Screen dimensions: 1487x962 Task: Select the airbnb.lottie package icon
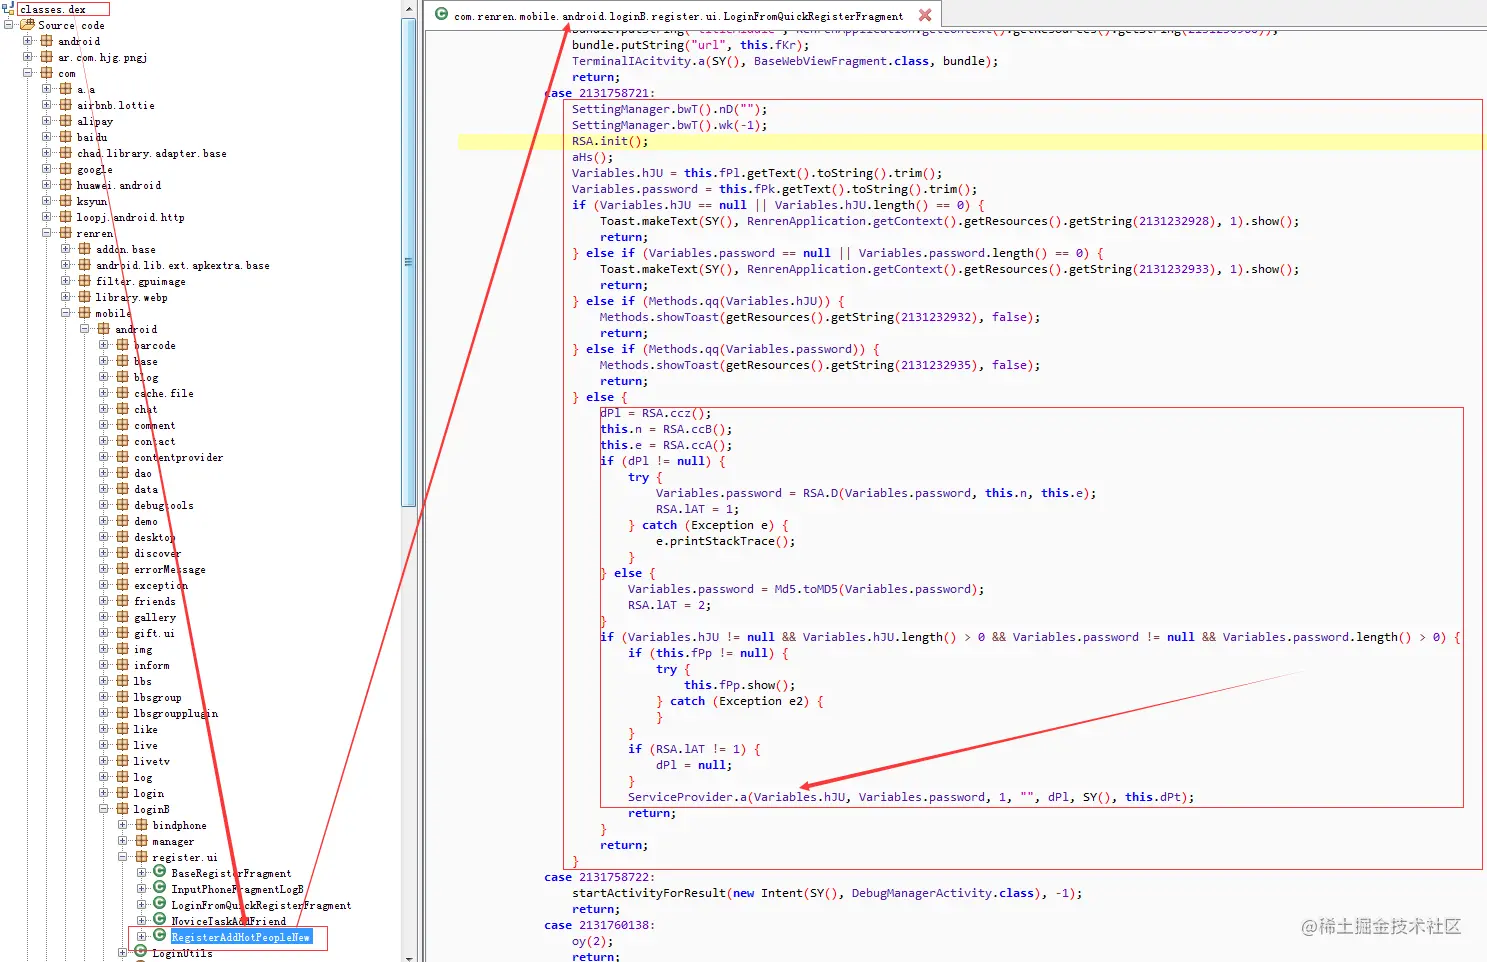click(66, 105)
